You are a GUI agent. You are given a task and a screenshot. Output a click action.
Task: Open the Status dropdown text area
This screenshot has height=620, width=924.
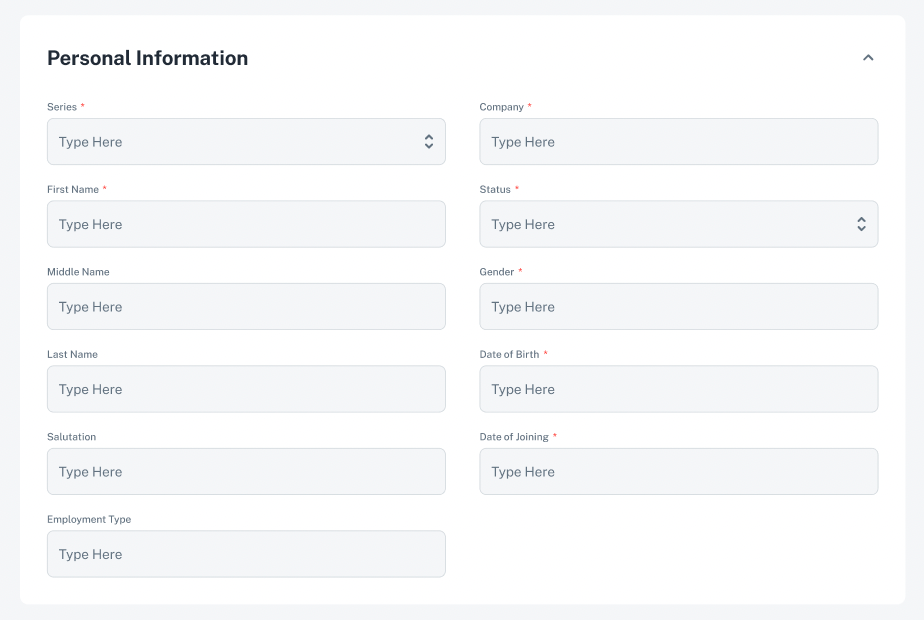[x=660, y=225]
